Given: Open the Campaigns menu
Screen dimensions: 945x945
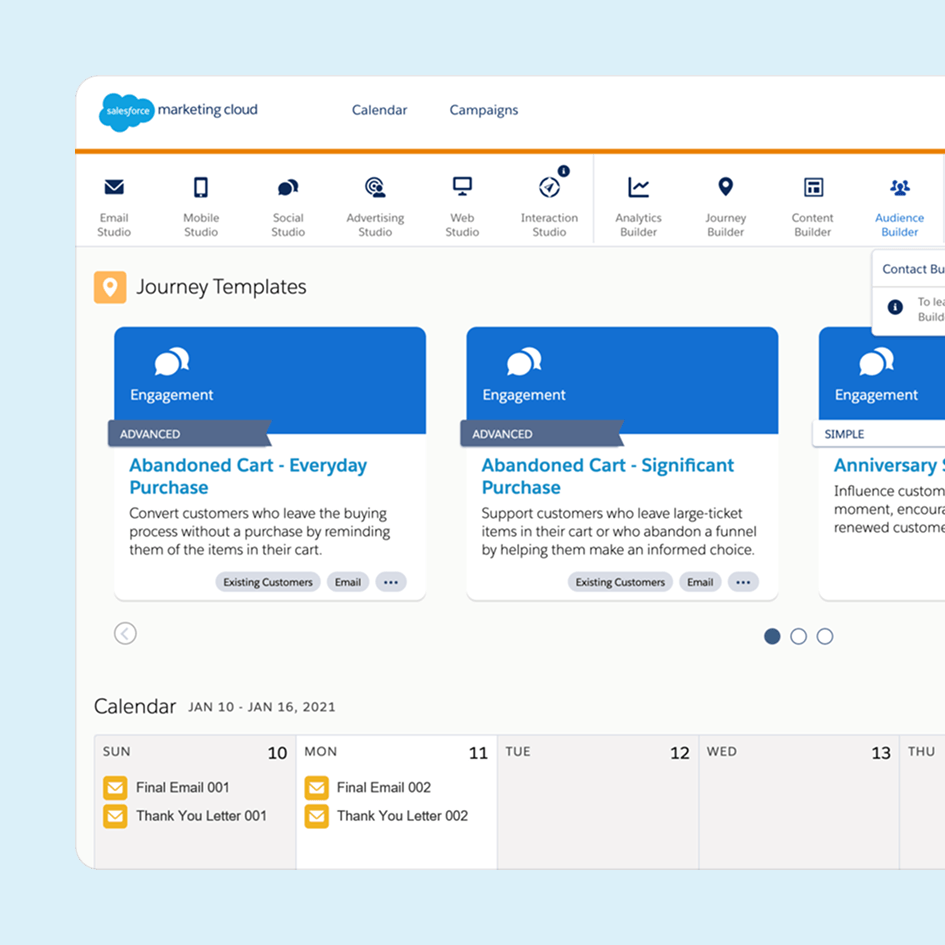Looking at the screenshot, I should click(x=484, y=110).
